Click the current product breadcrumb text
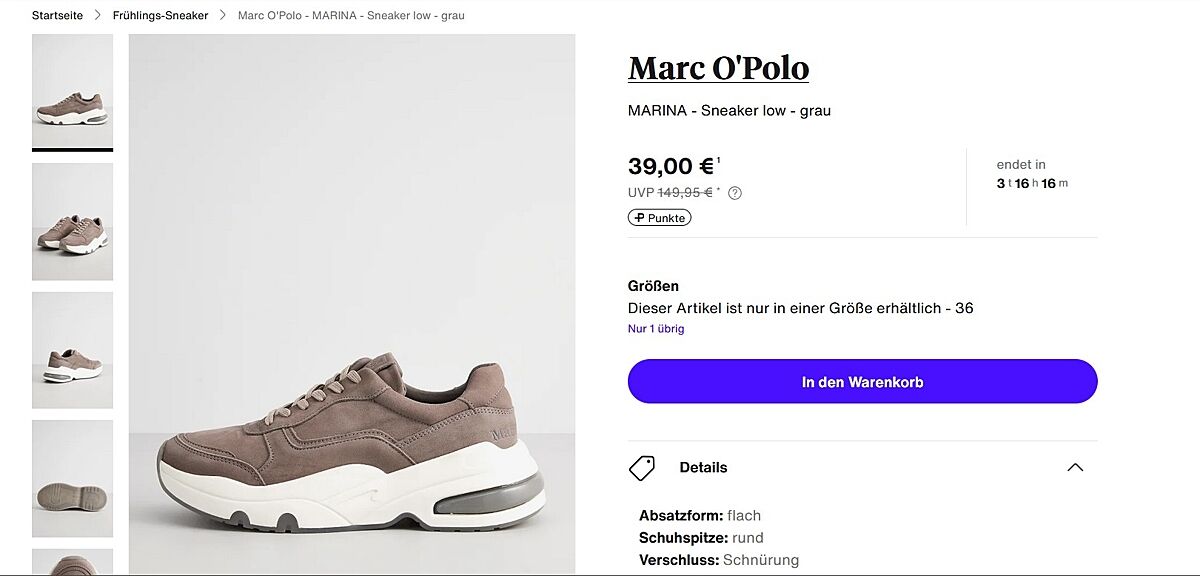 coord(351,16)
